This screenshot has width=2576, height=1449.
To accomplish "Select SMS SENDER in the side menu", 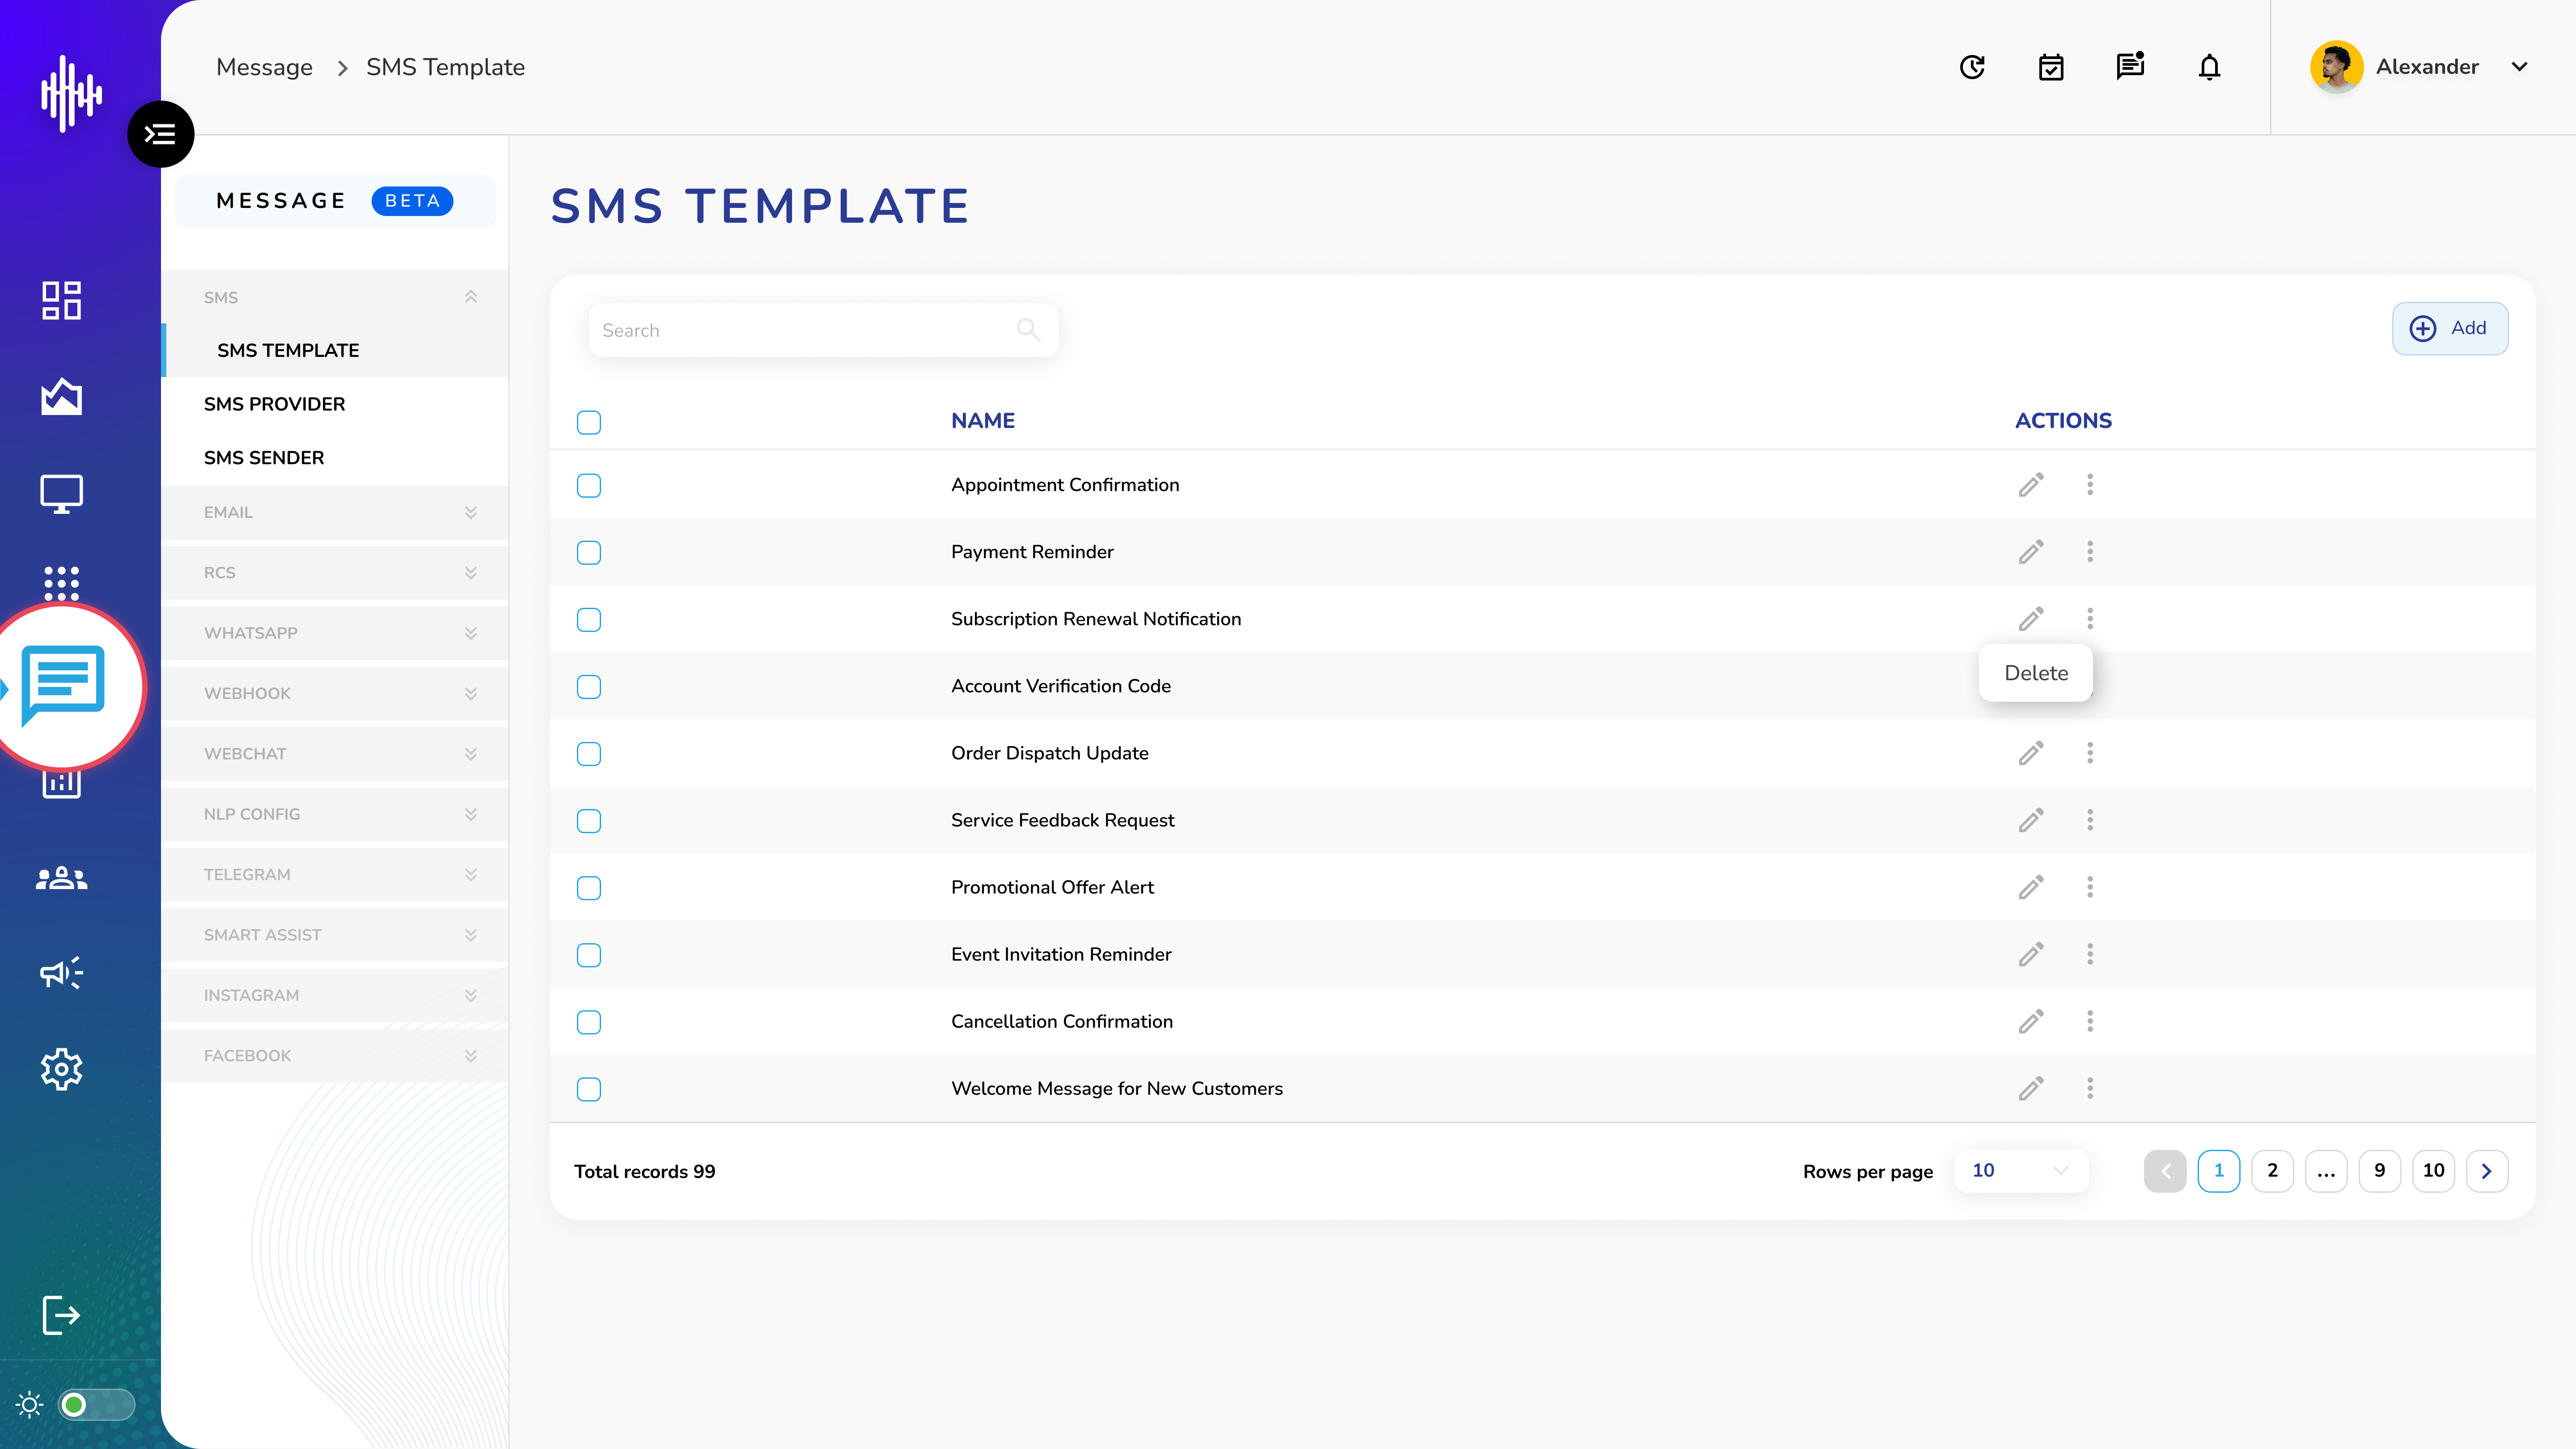I will (x=335, y=458).
